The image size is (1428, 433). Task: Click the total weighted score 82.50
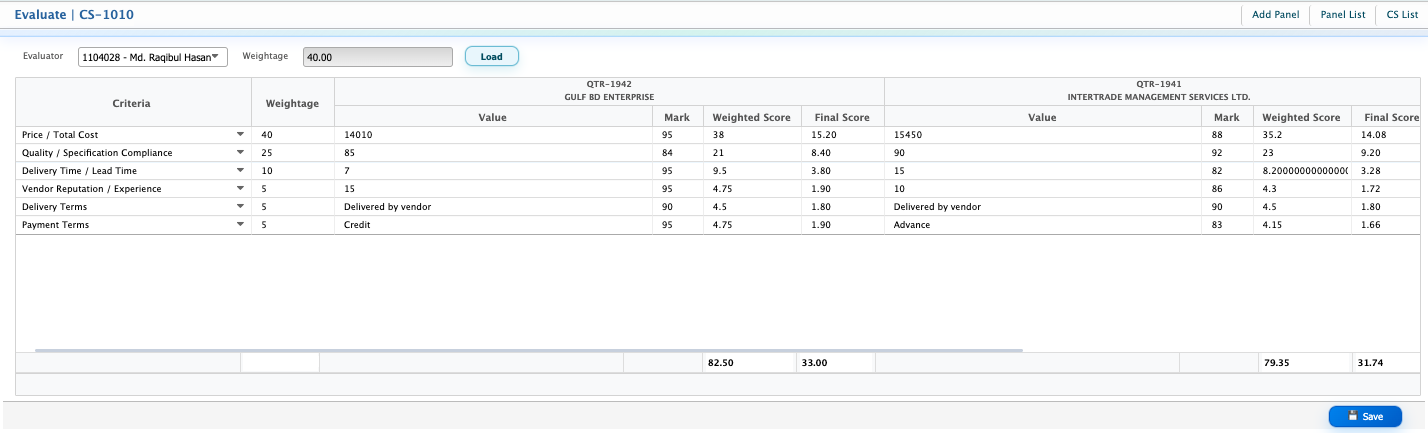(x=749, y=363)
